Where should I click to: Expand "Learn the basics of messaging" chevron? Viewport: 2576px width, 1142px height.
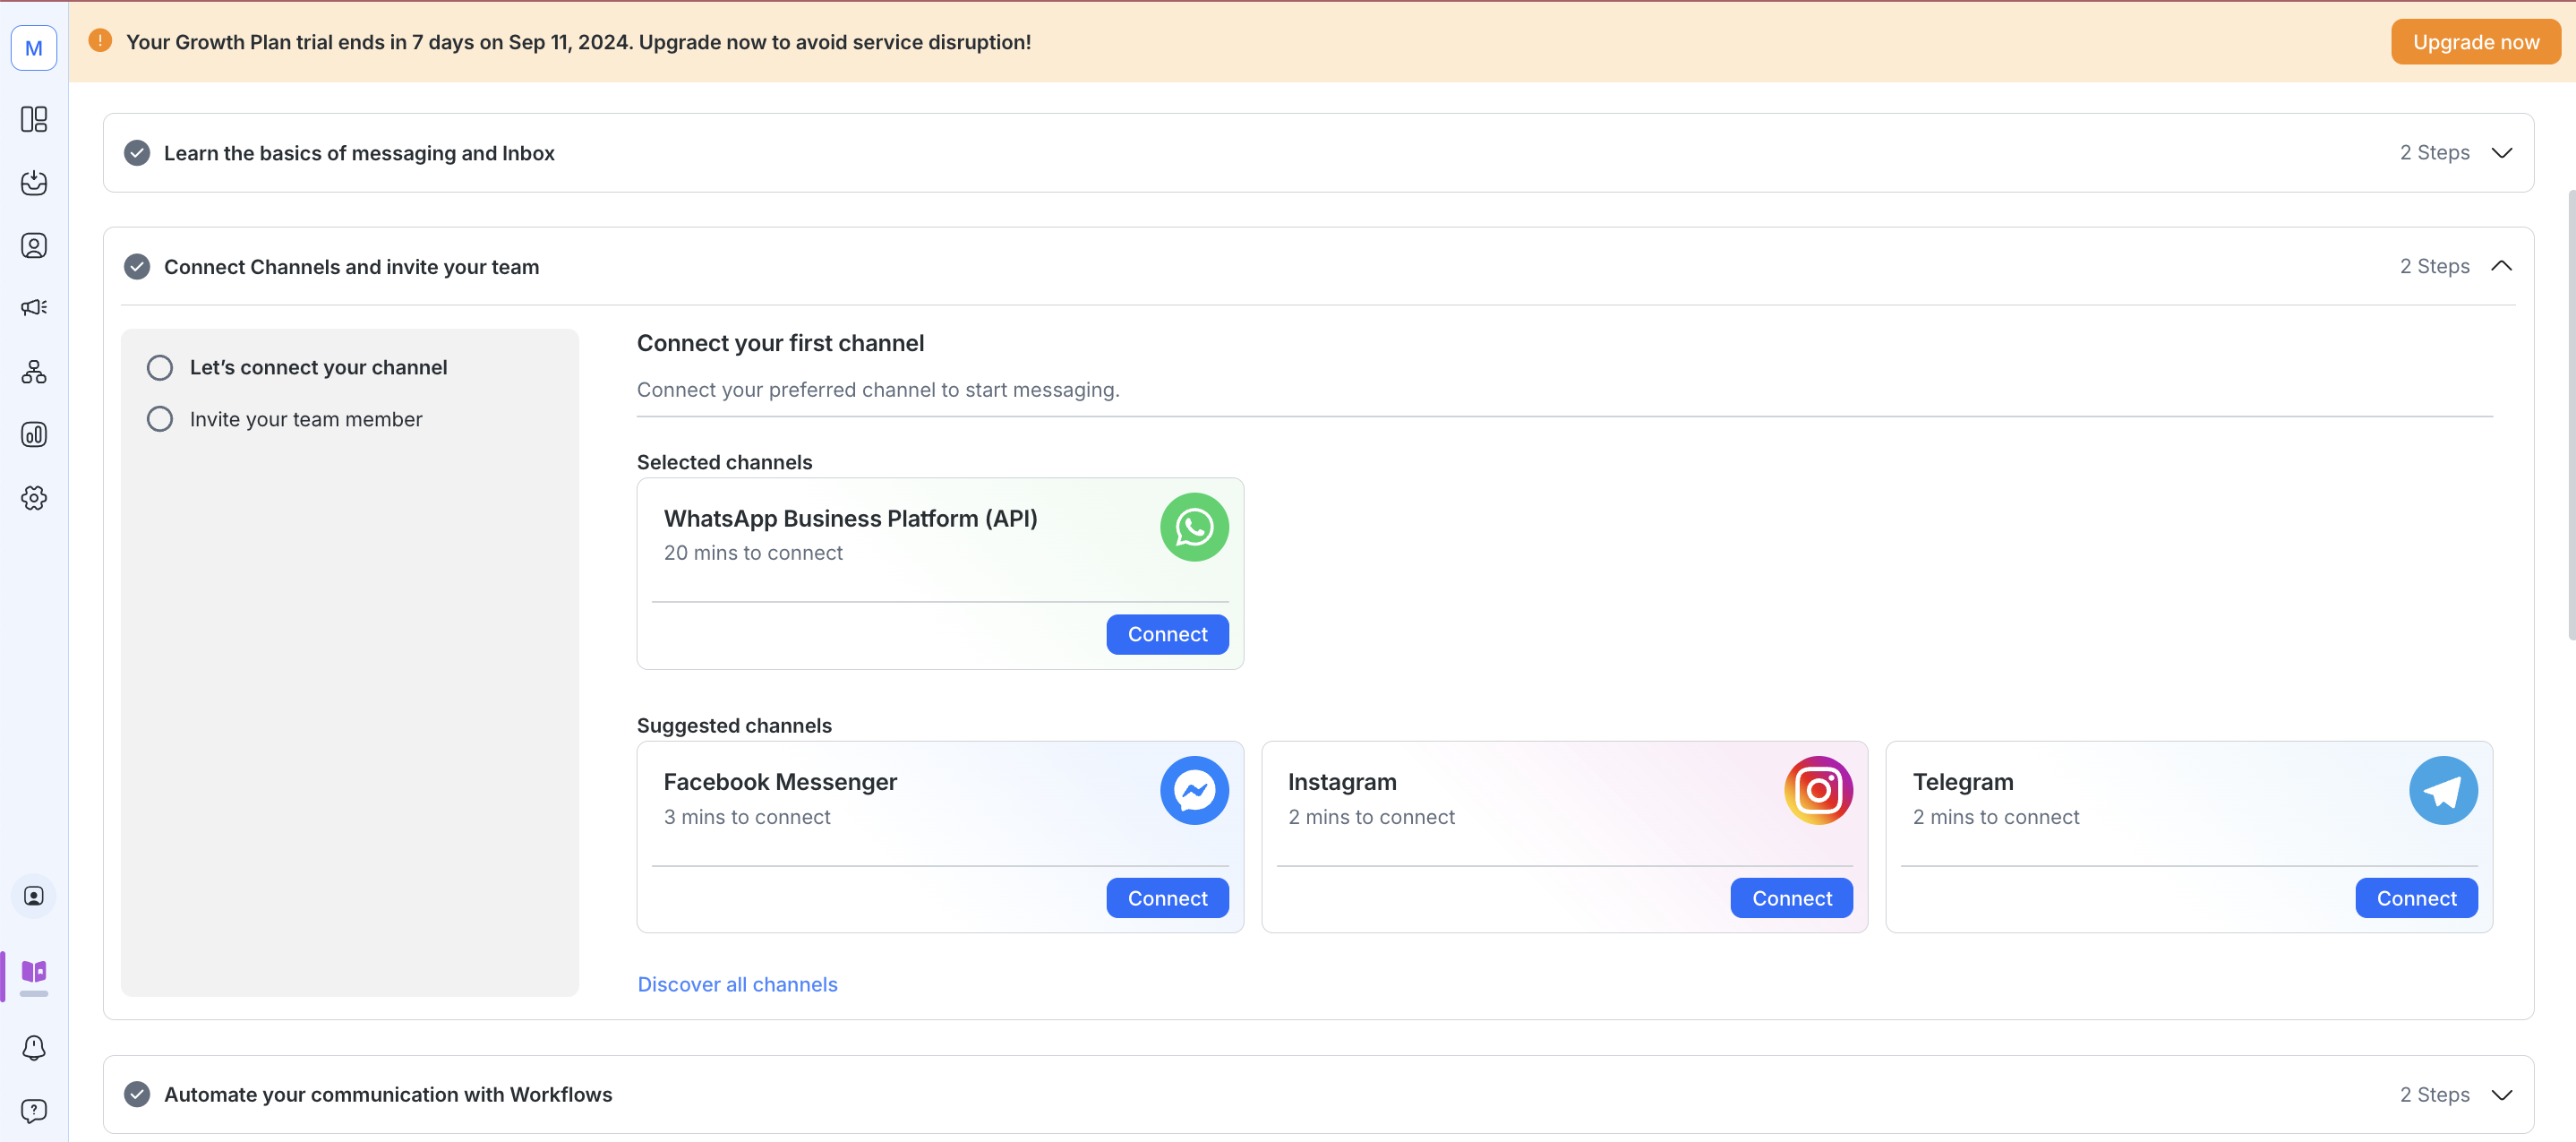(x=2501, y=153)
